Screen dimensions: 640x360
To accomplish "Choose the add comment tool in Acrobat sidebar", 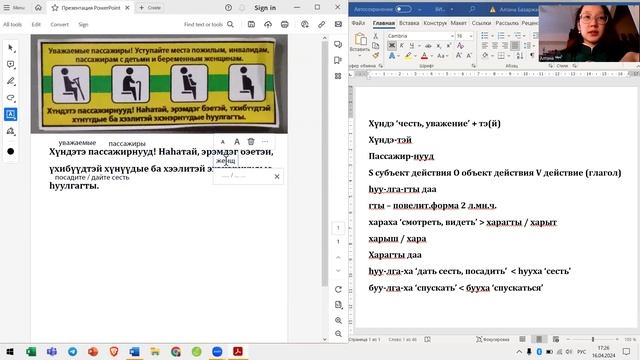I will click(x=11, y=64).
